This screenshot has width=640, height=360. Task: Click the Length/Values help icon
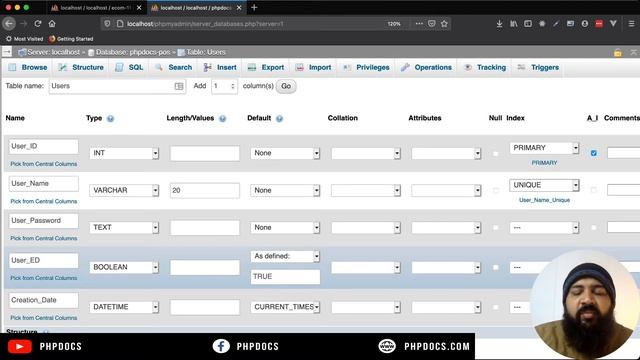coord(222,118)
